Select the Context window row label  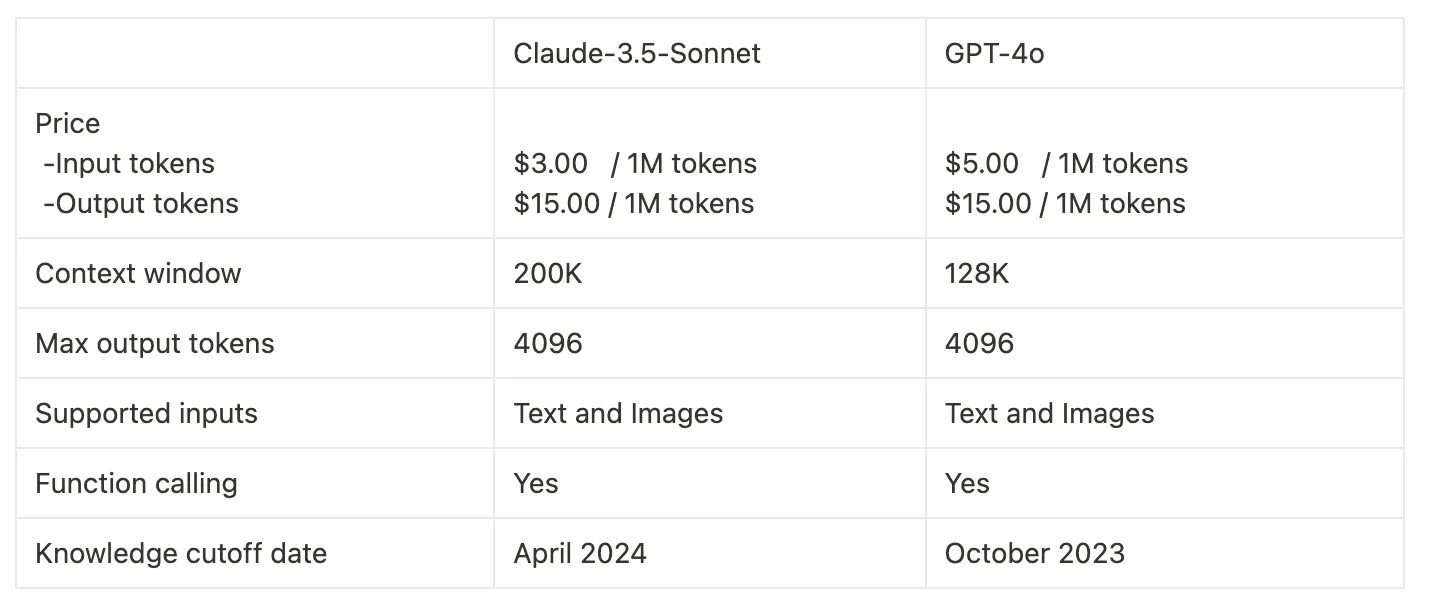click(x=138, y=274)
